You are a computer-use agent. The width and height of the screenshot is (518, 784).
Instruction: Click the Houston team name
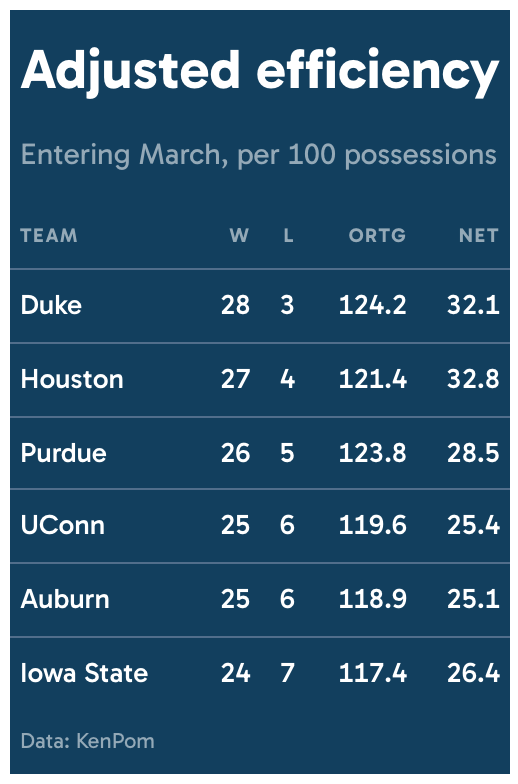pos(72,379)
